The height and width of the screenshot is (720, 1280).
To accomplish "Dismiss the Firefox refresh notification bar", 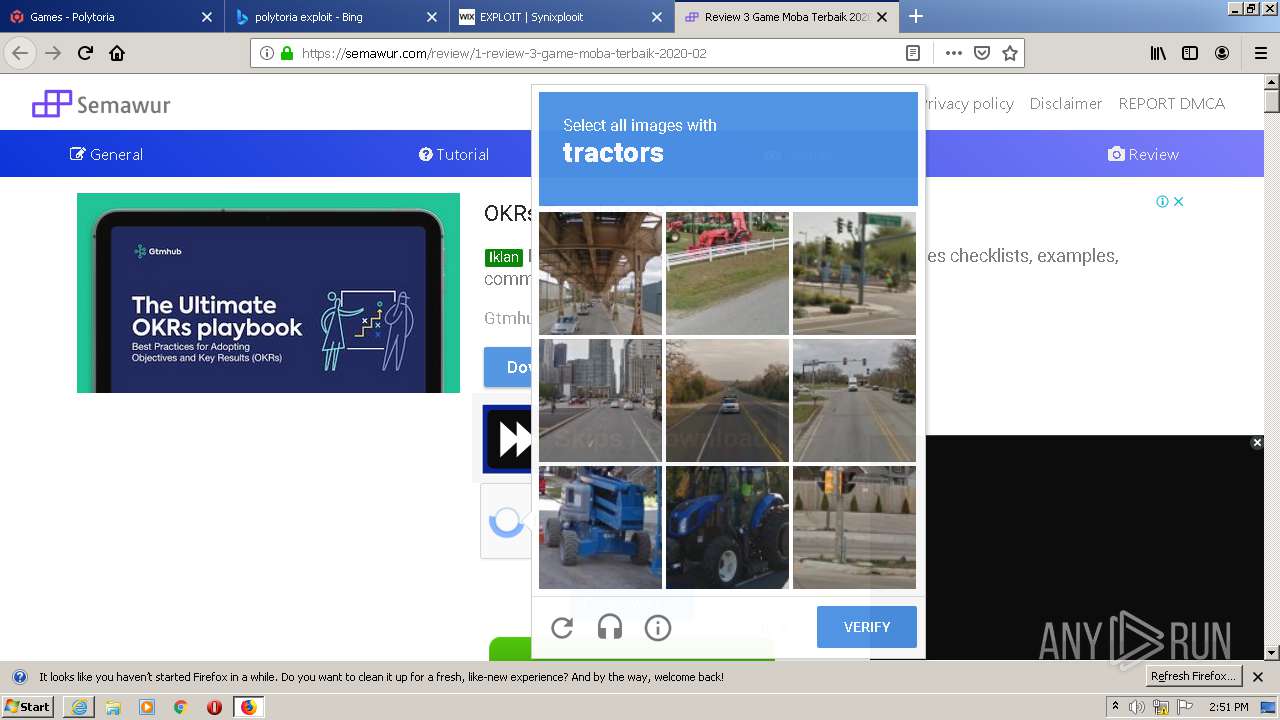I will (x=1258, y=677).
